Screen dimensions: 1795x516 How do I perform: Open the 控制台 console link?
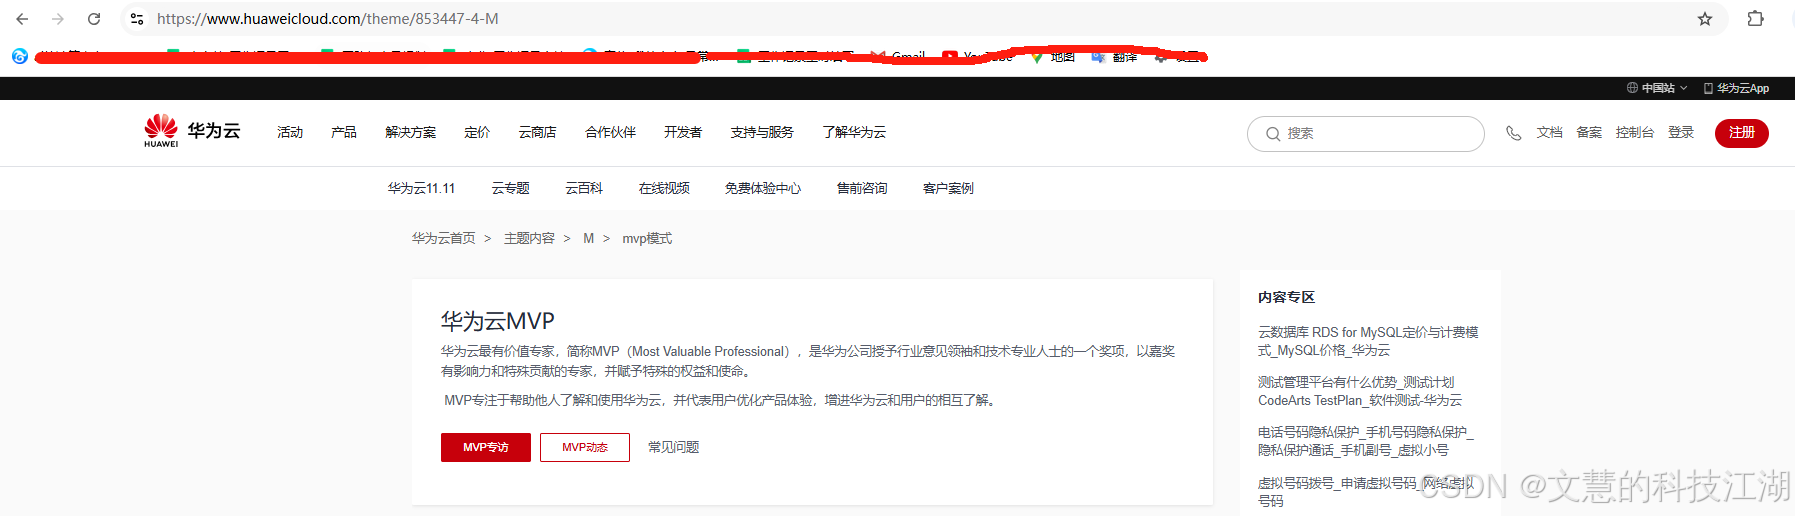pos(1635,132)
